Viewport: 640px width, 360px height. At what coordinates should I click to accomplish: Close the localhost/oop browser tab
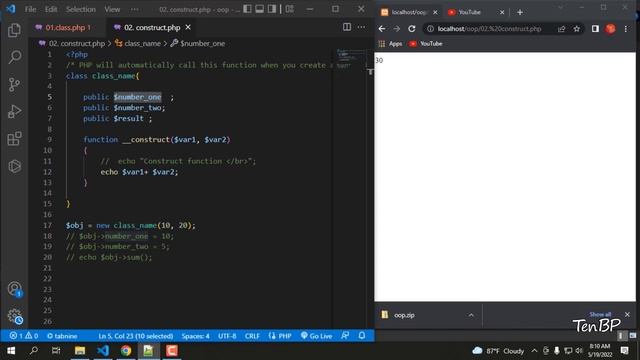click(x=435, y=12)
